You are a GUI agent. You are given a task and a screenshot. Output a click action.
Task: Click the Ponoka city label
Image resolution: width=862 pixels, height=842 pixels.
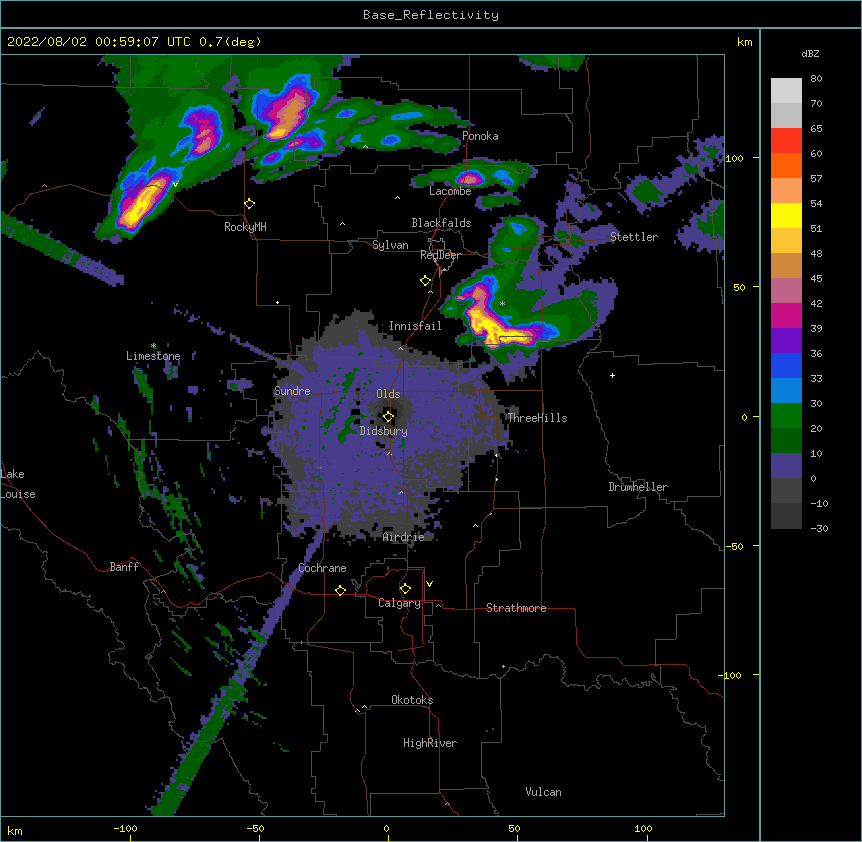coord(480,136)
